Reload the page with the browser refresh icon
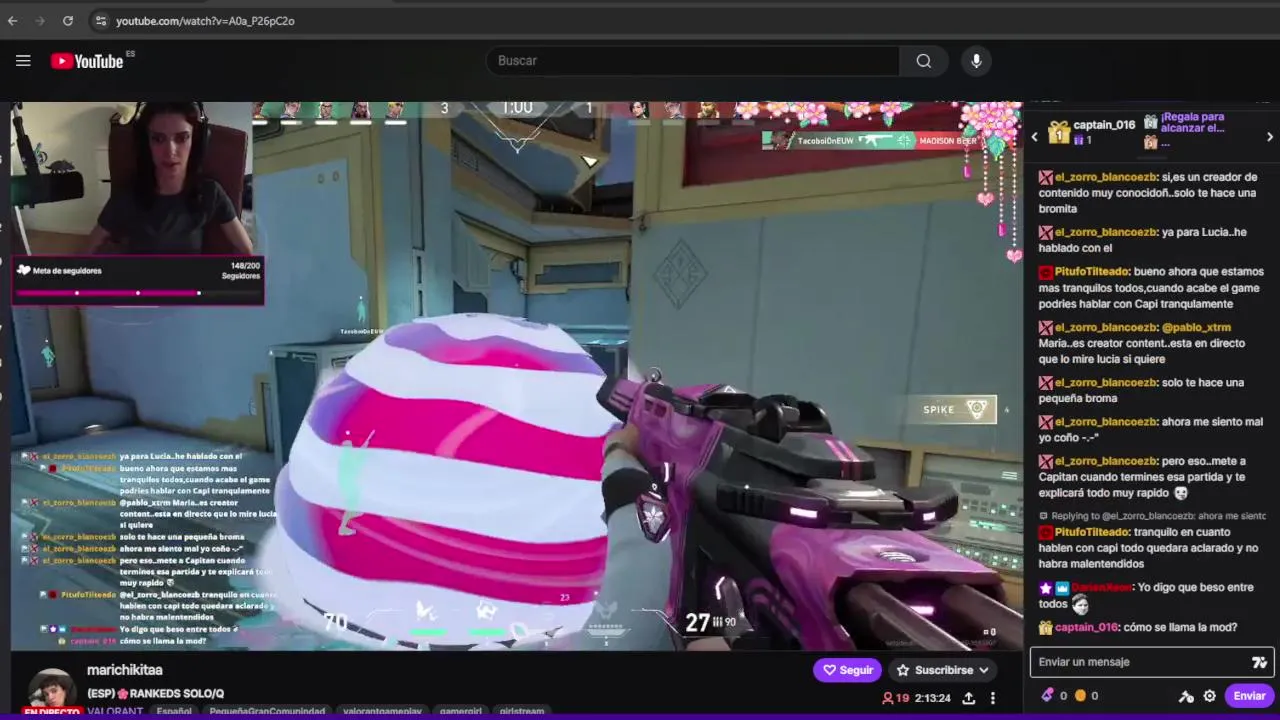The height and width of the screenshot is (720, 1280). point(67,20)
